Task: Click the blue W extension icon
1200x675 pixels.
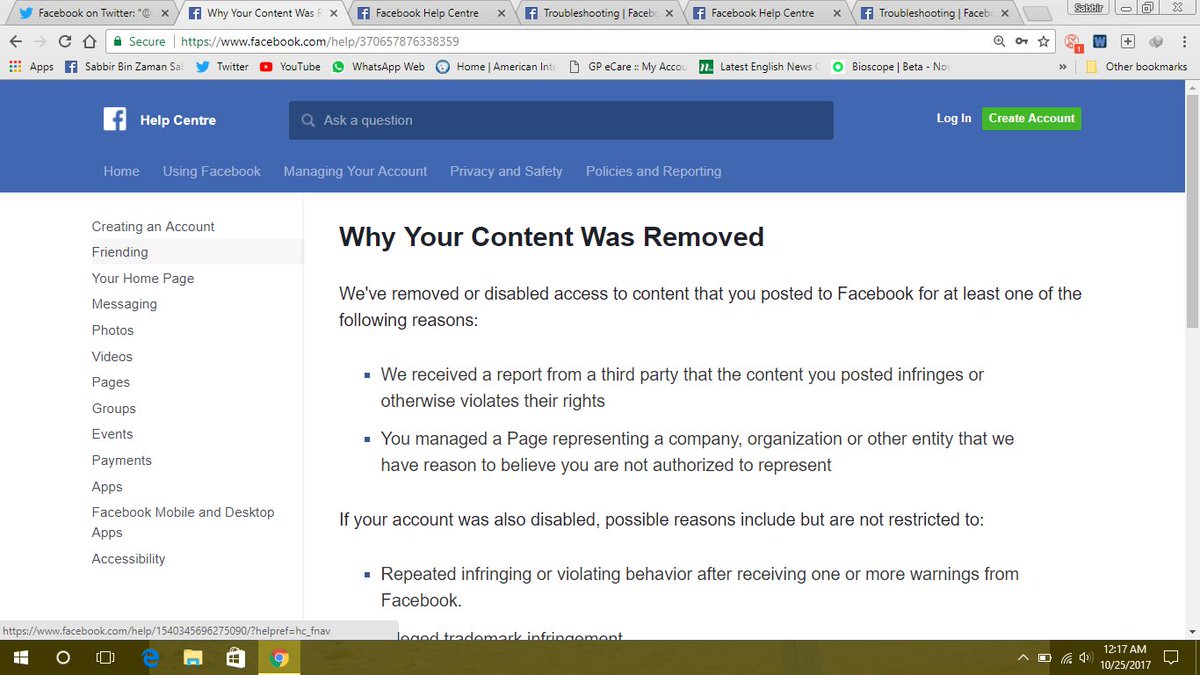Action: [1100, 42]
